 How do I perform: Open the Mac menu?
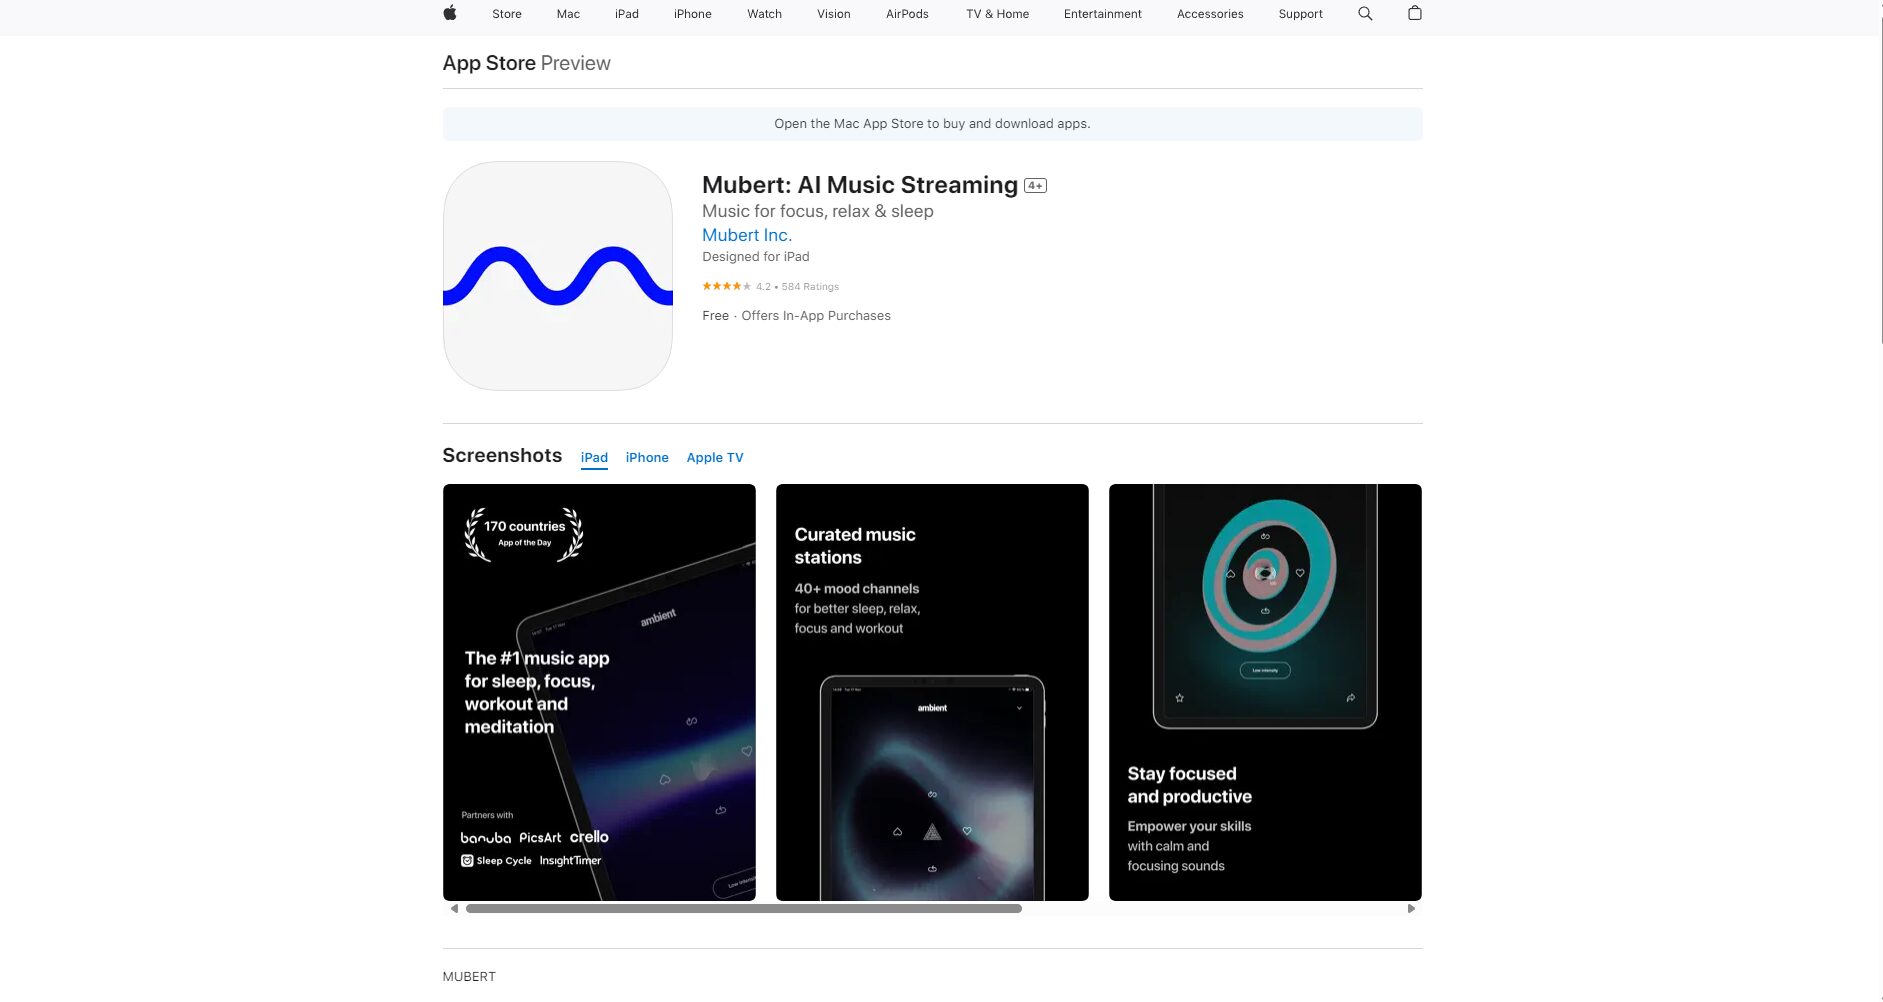pyautogui.click(x=568, y=14)
